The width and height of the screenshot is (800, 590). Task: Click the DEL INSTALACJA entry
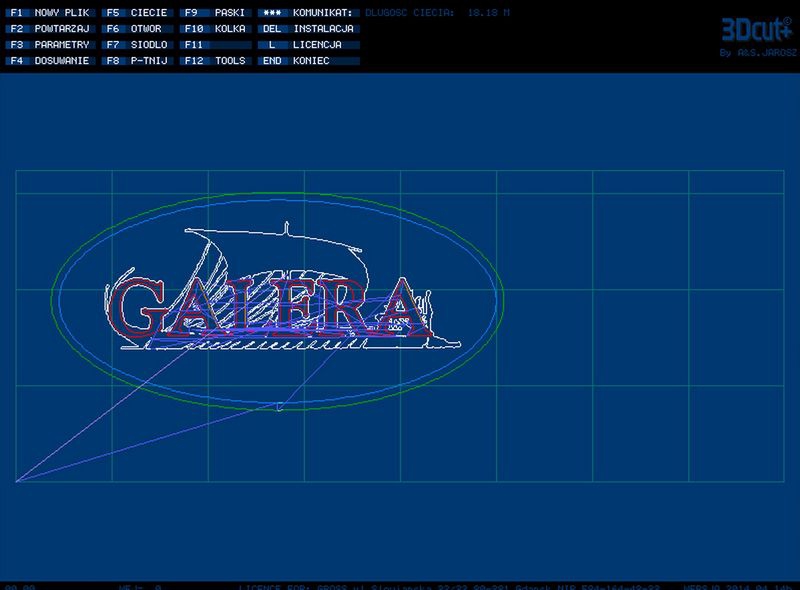click(309, 29)
